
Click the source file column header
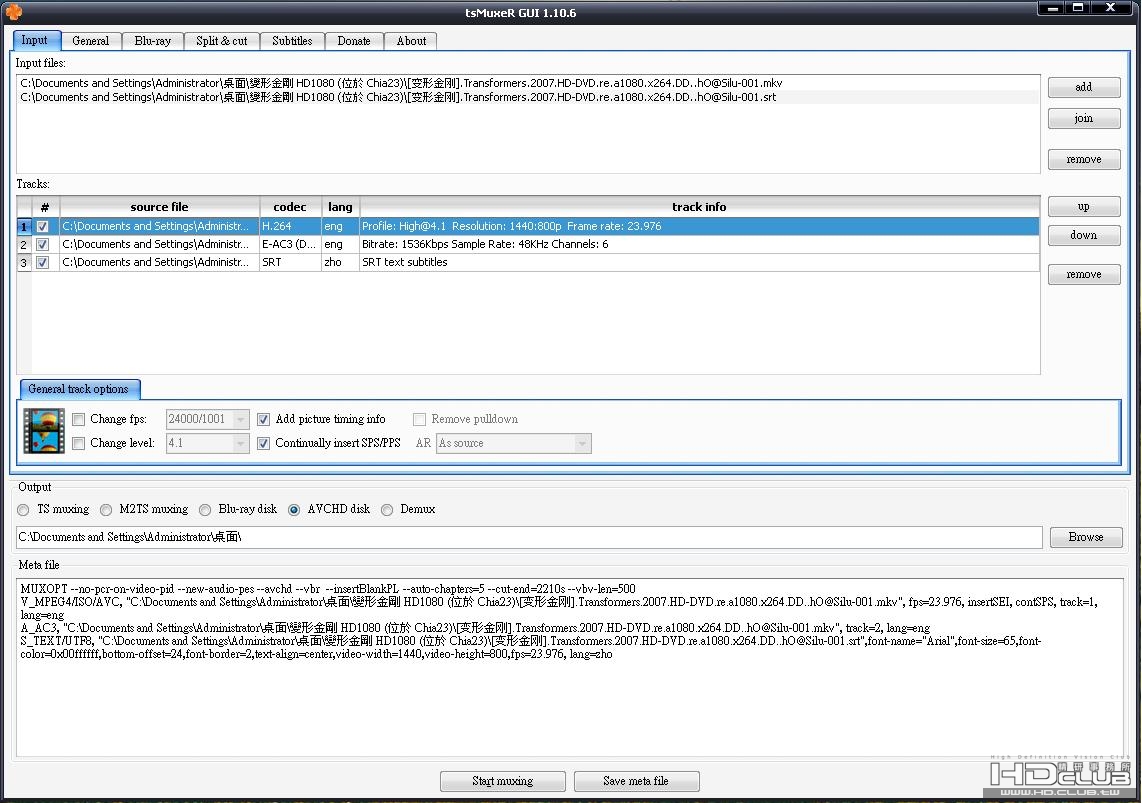click(x=160, y=207)
